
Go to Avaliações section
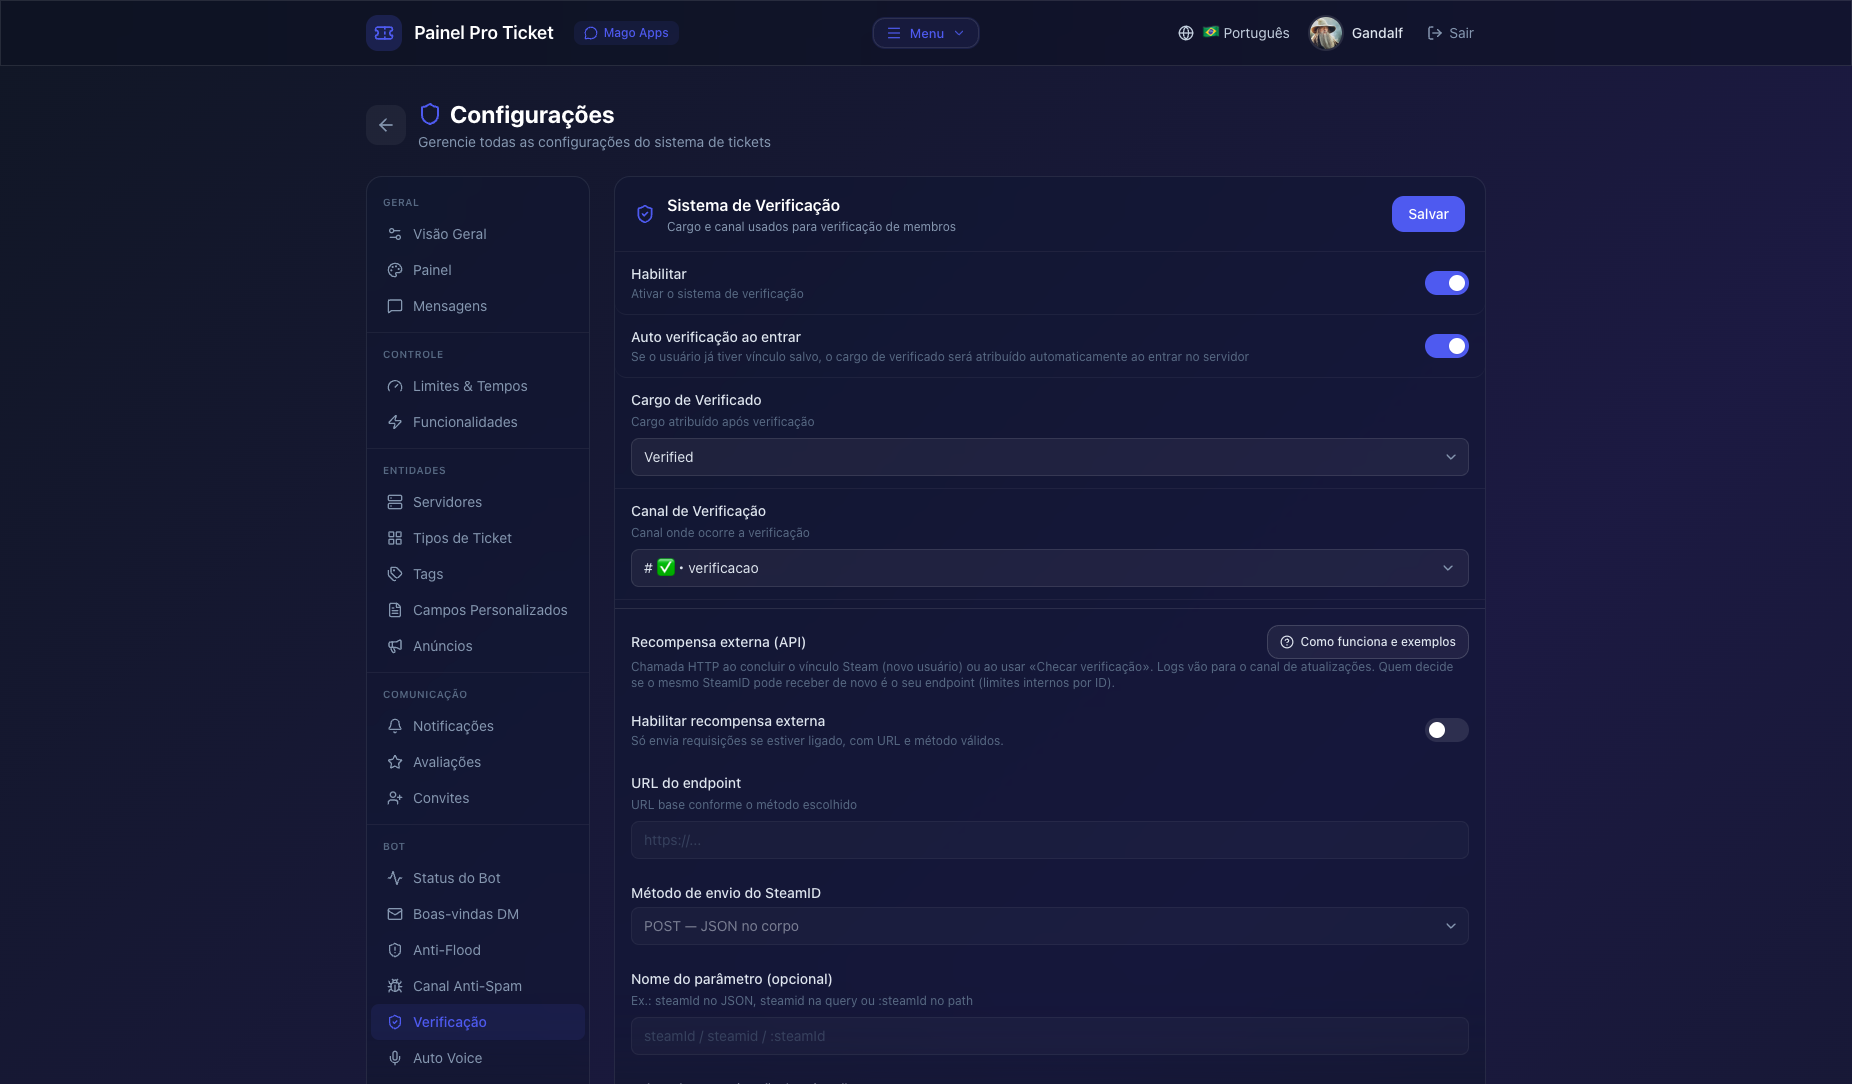tap(478, 762)
